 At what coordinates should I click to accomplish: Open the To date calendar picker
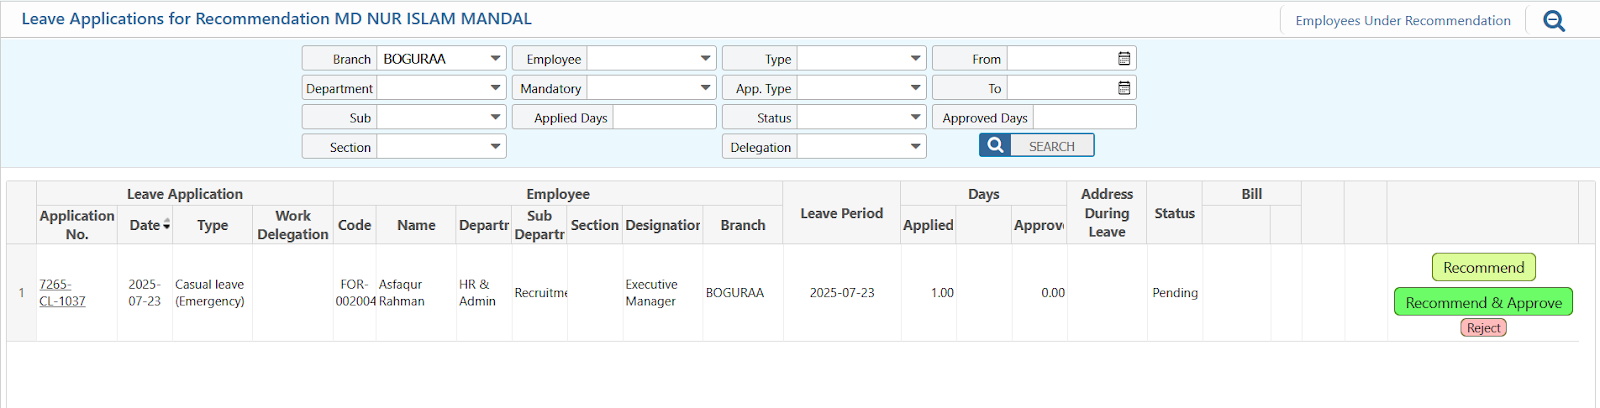[x=1124, y=88]
